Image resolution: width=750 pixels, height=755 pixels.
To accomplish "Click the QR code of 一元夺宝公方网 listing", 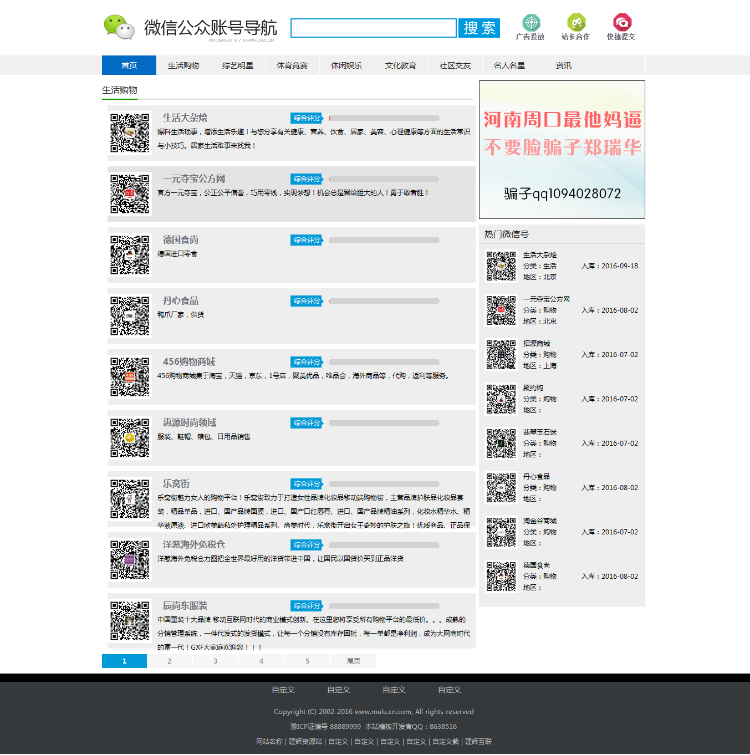I will pyautogui.click(x=130, y=194).
